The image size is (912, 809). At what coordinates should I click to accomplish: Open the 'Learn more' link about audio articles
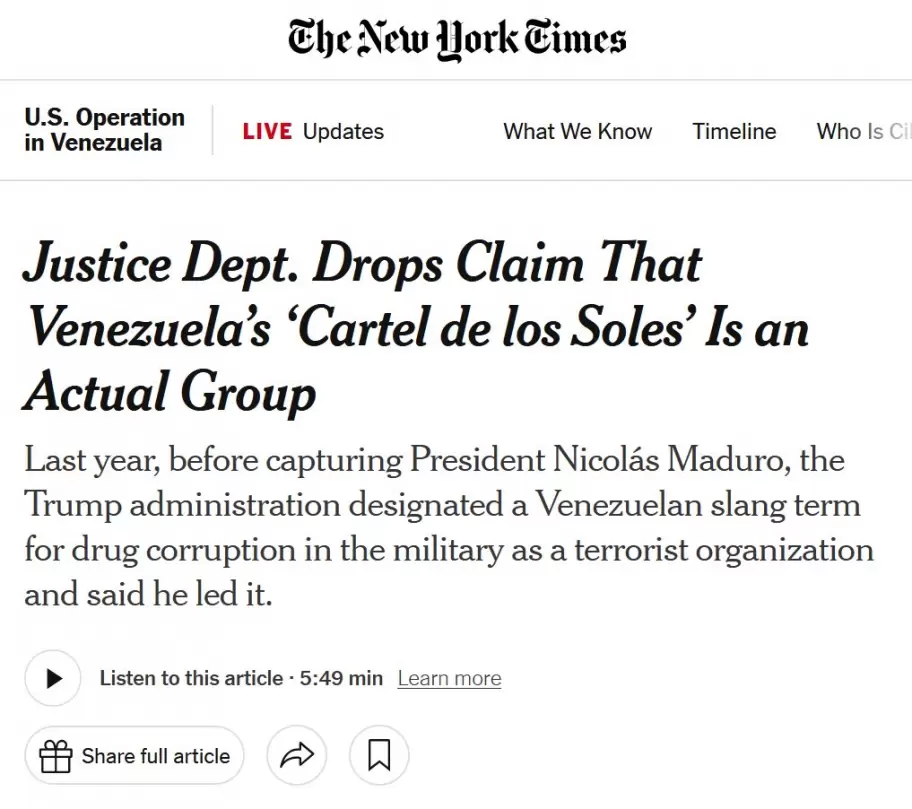click(x=449, y=678)
